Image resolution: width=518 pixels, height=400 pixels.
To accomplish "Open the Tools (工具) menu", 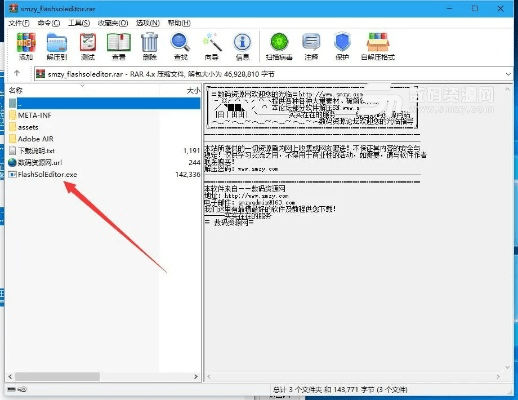I will point(79,23).
